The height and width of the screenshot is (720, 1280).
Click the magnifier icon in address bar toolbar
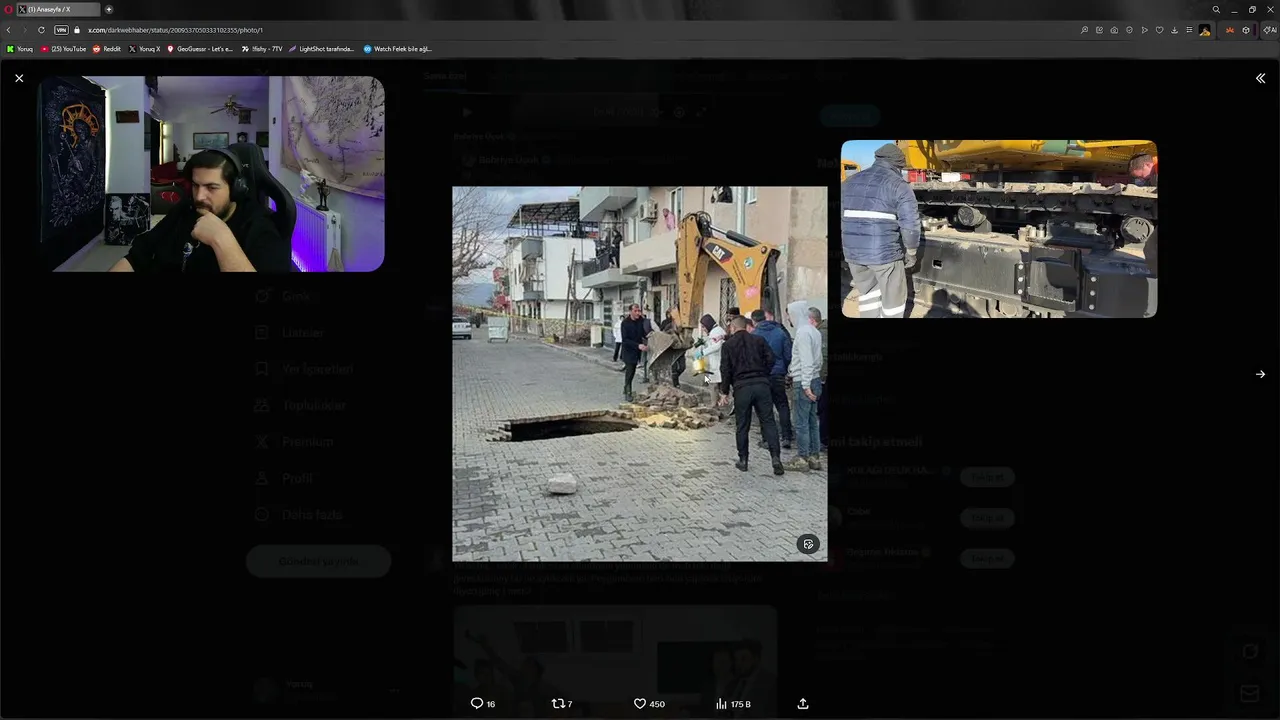1084,30
